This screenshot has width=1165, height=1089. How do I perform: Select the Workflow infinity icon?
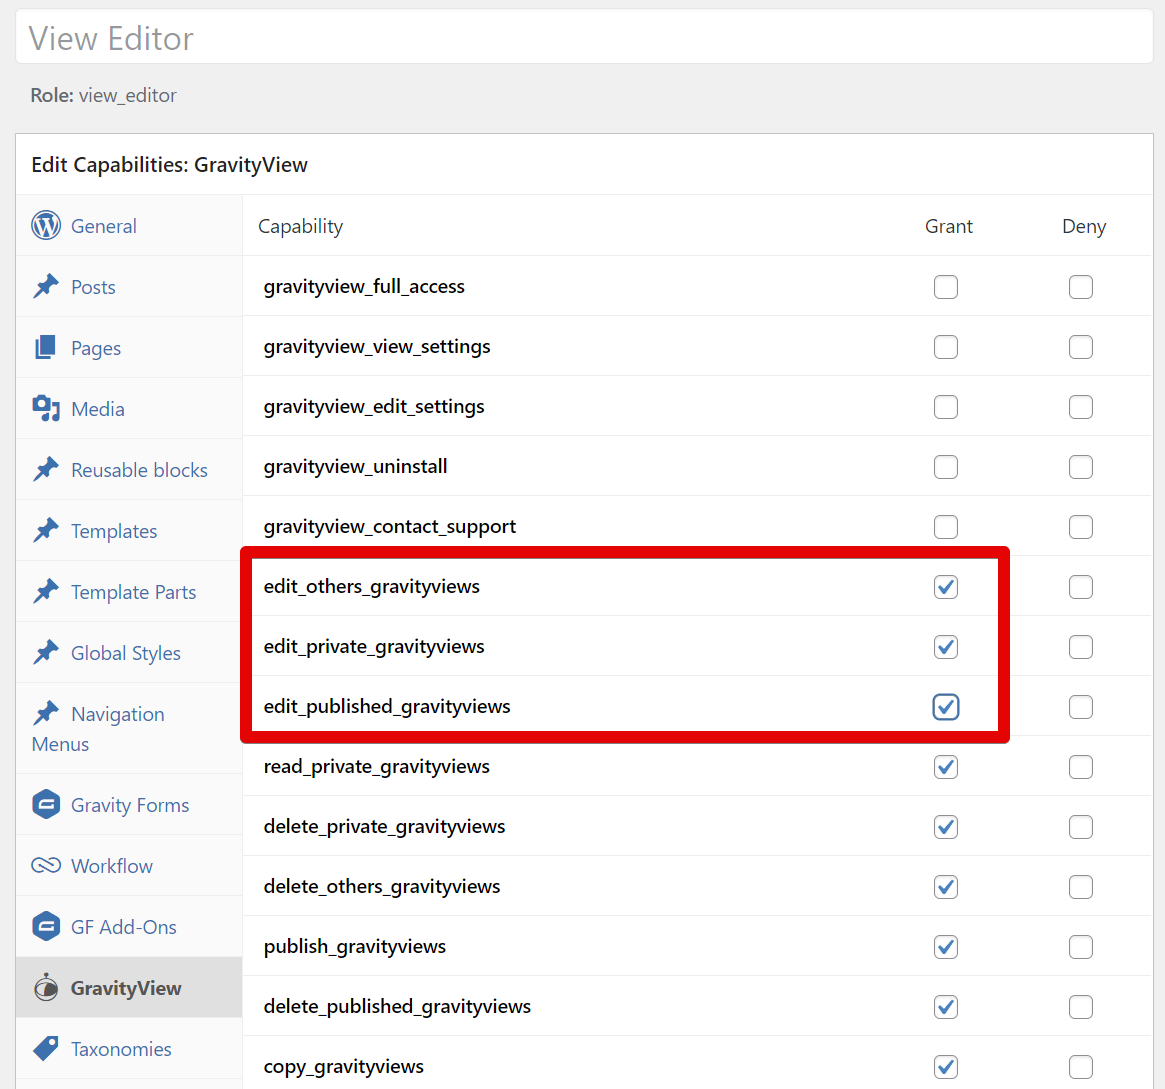point(46,866)
